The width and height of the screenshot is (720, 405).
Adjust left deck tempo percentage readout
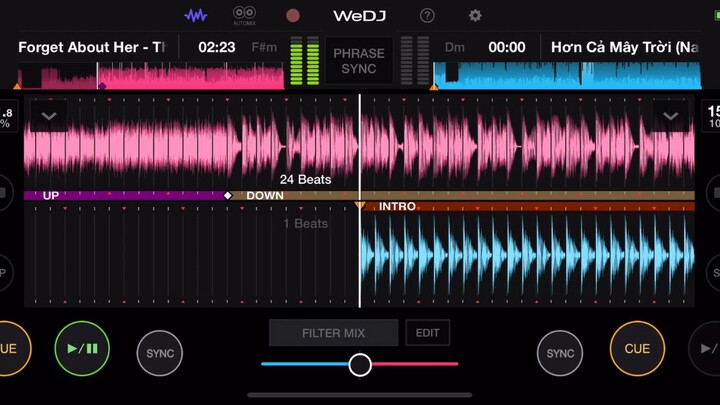click(x=7, y=118)
